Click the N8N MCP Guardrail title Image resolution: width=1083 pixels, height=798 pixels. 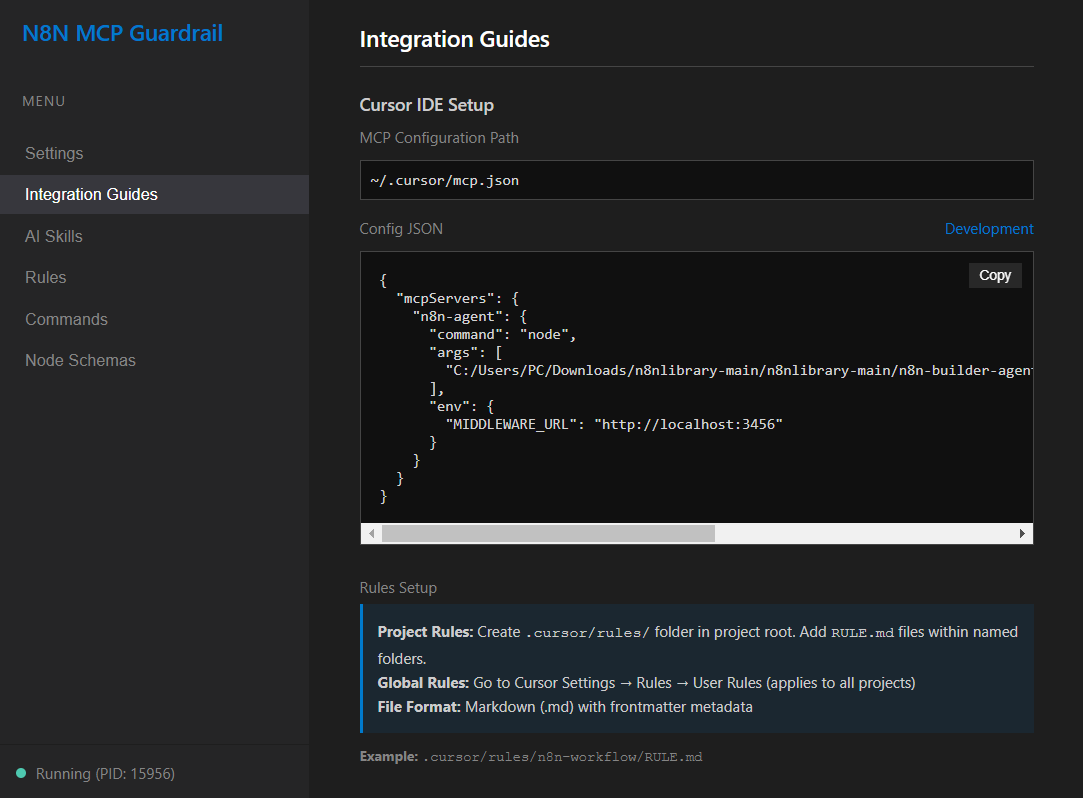(122, 33)
